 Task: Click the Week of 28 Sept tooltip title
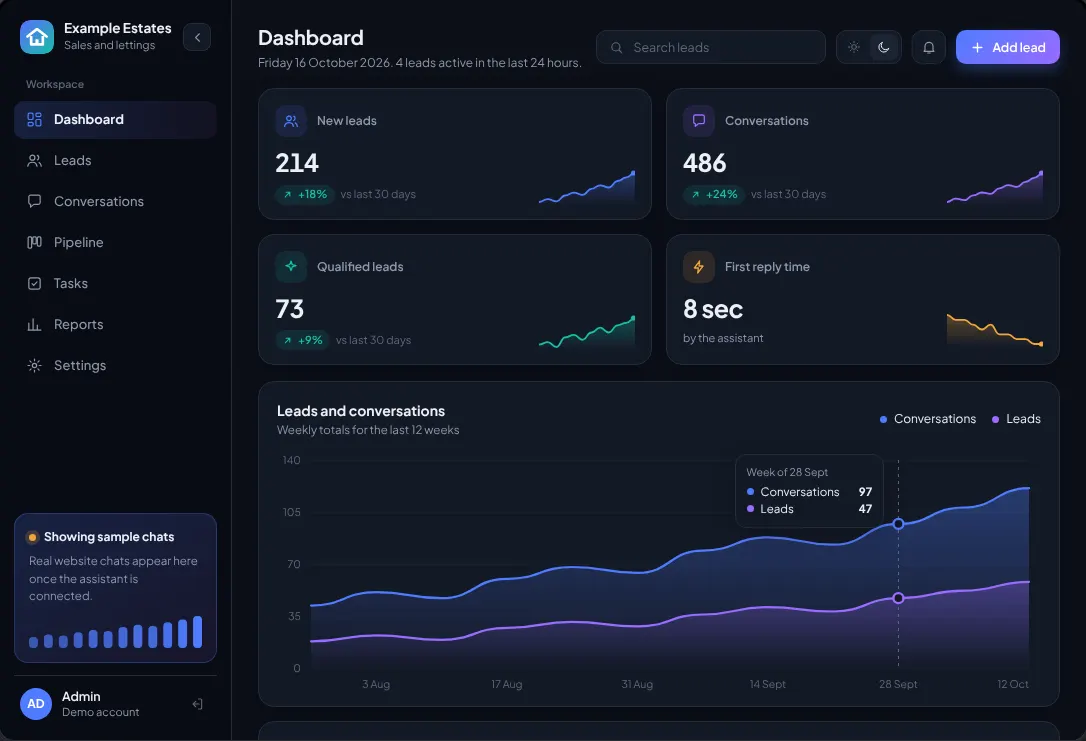787,472
